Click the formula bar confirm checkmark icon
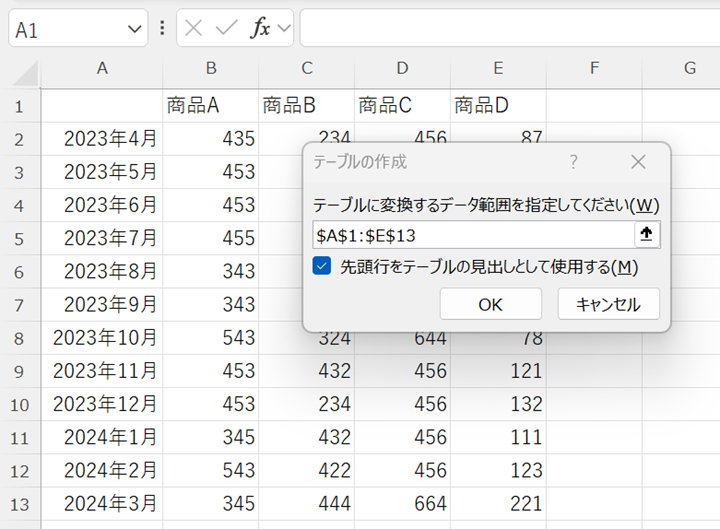 (x=226, y=28)
